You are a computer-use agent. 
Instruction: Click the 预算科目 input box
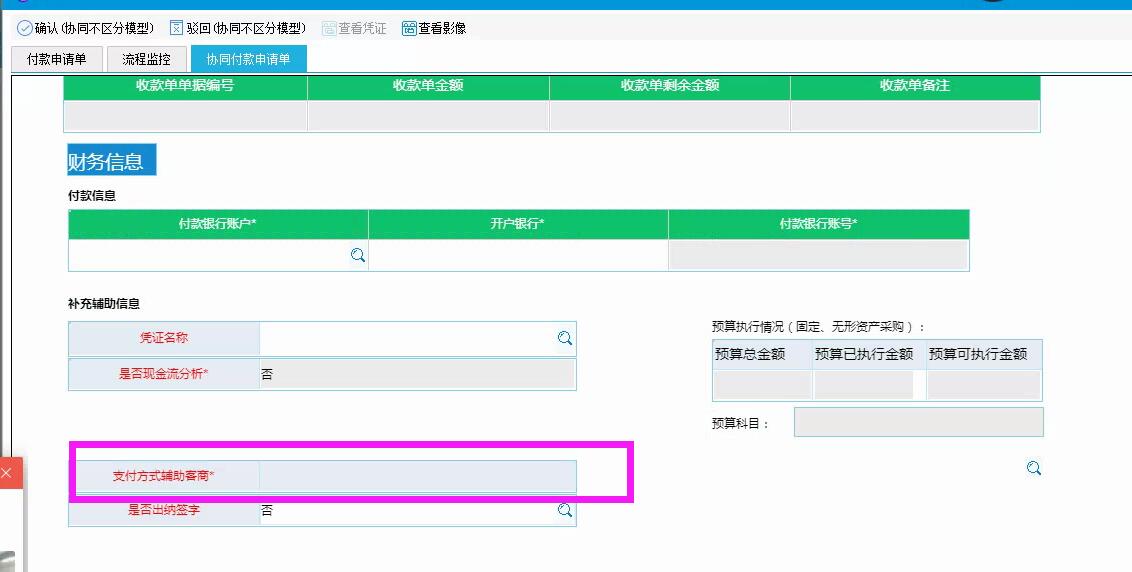pyautogui.click(x=918, y=422)
